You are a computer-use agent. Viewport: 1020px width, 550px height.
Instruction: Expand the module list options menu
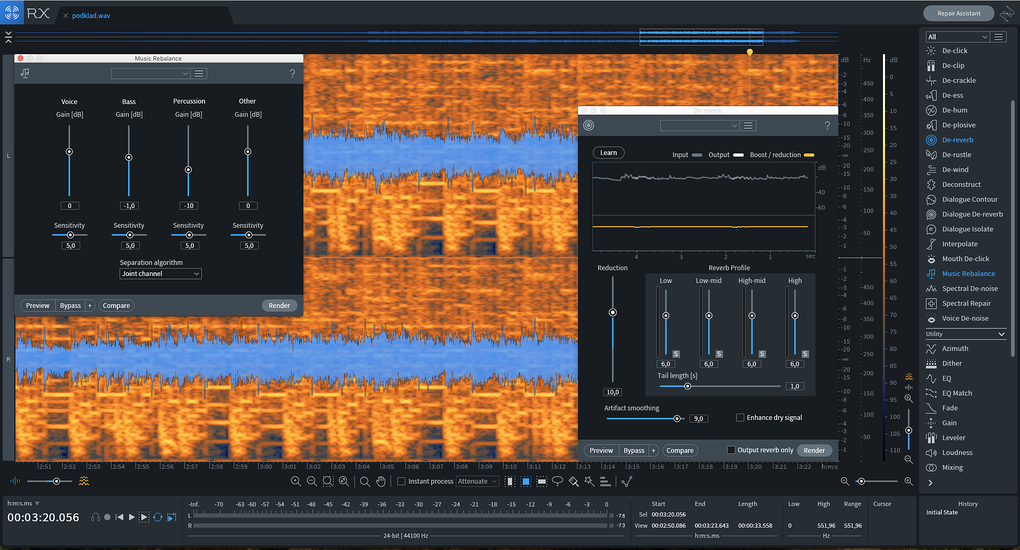(x=999, y=37)
